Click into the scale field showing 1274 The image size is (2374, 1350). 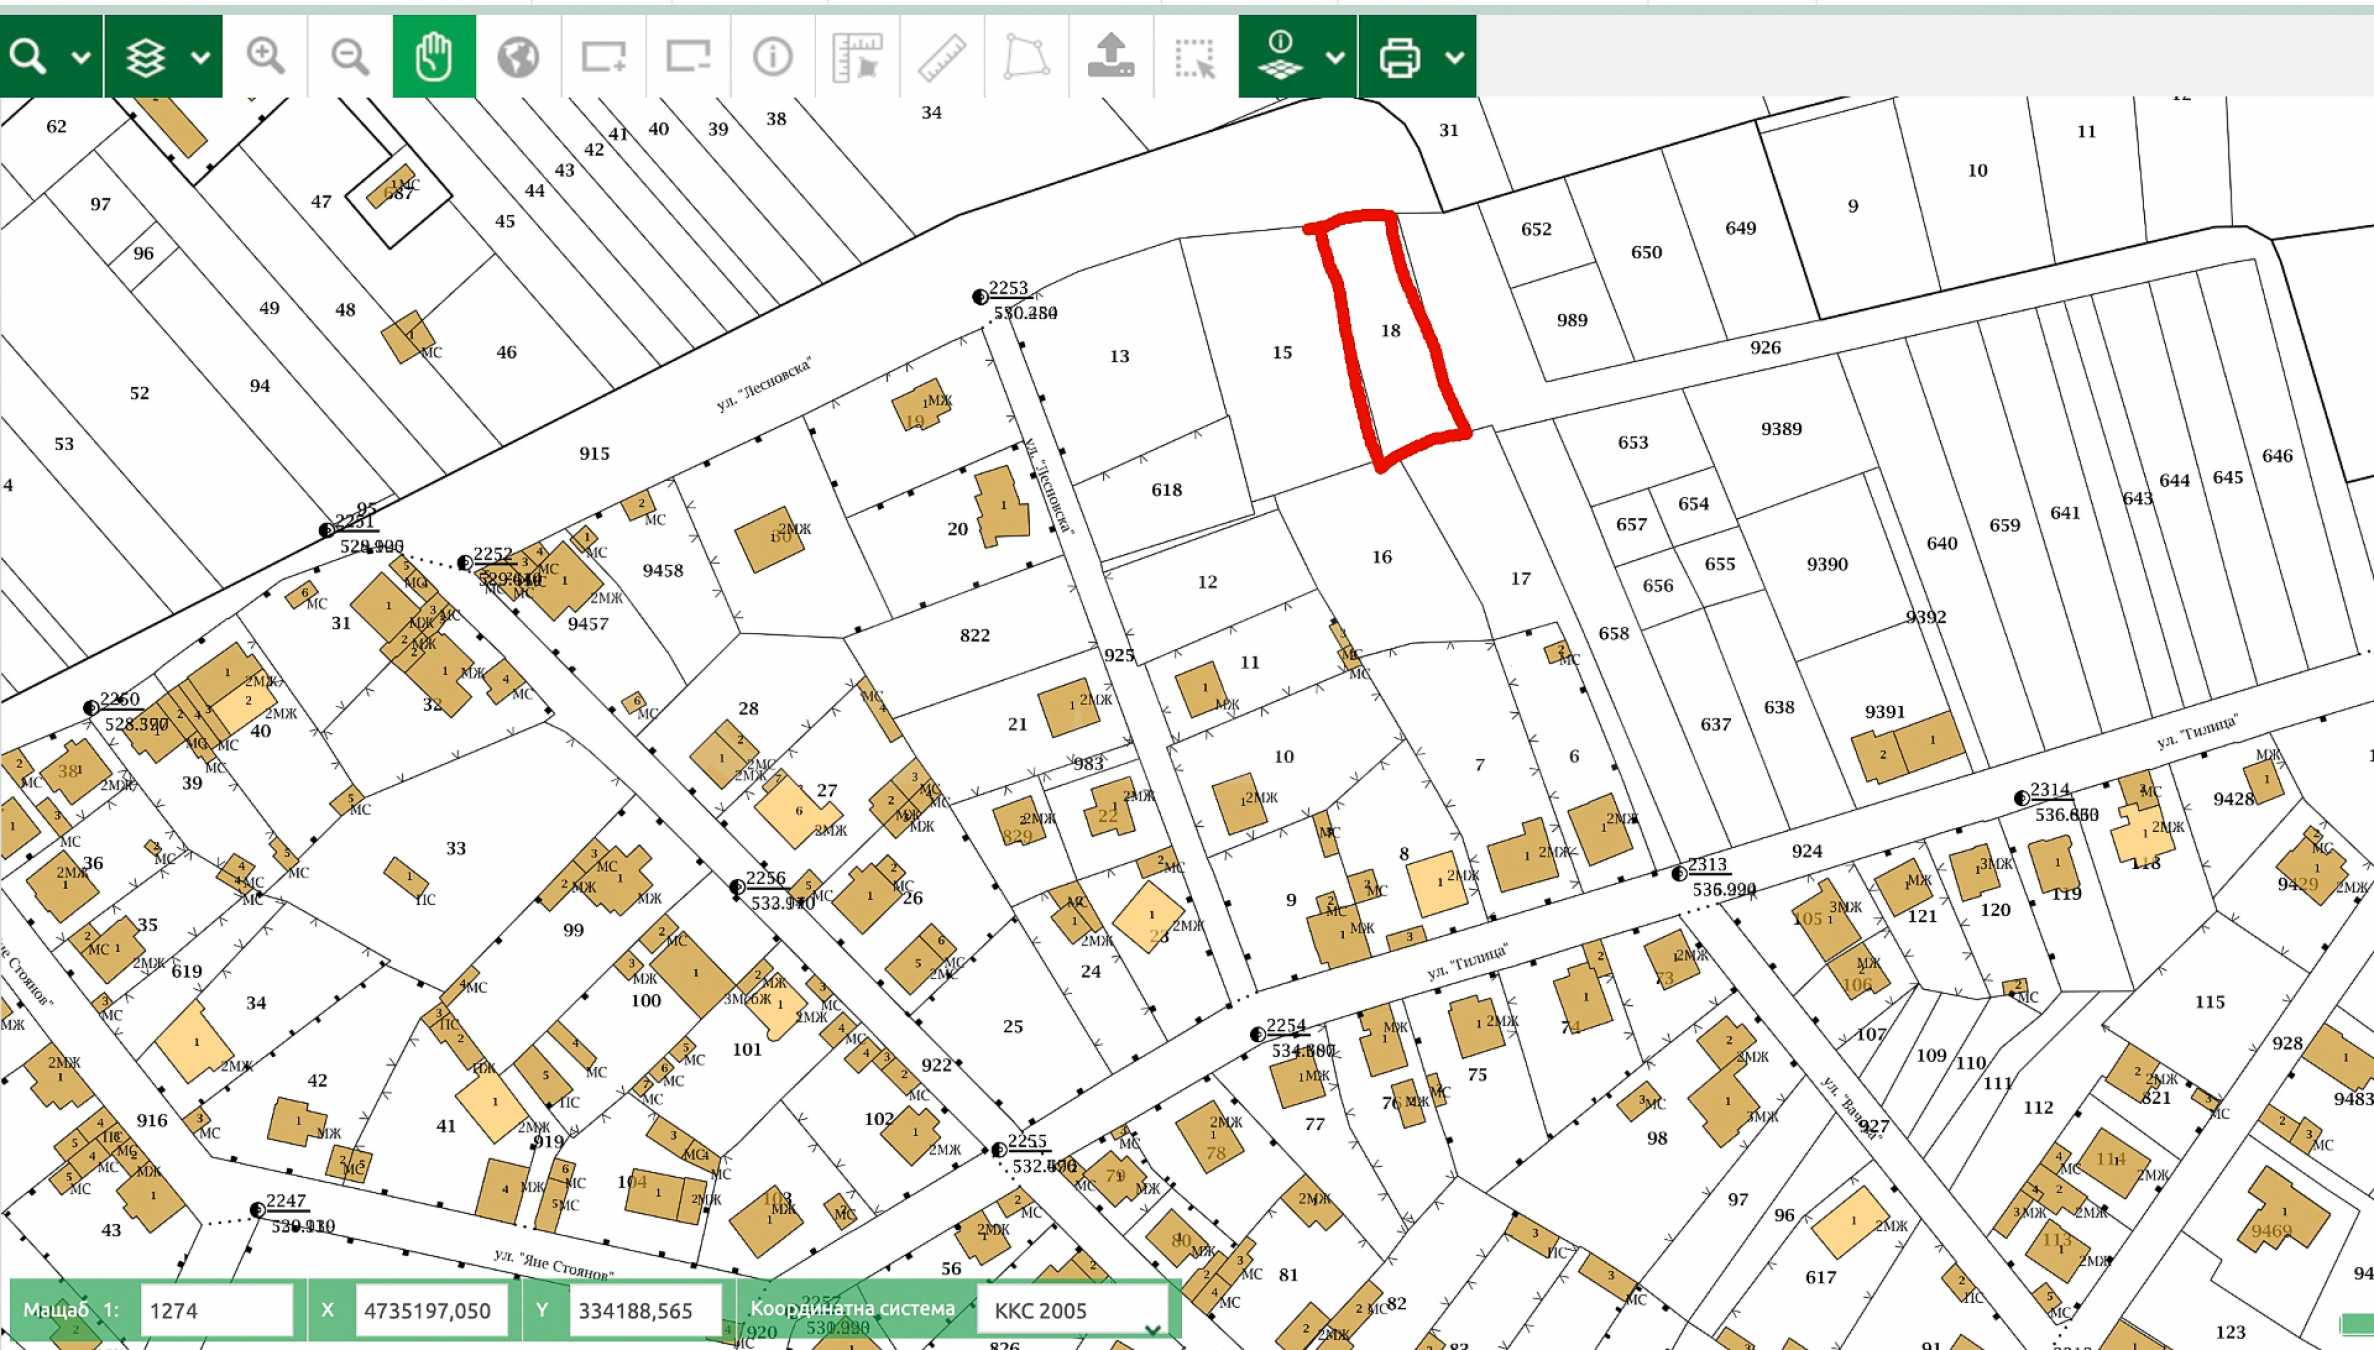tap(216, 1310)
